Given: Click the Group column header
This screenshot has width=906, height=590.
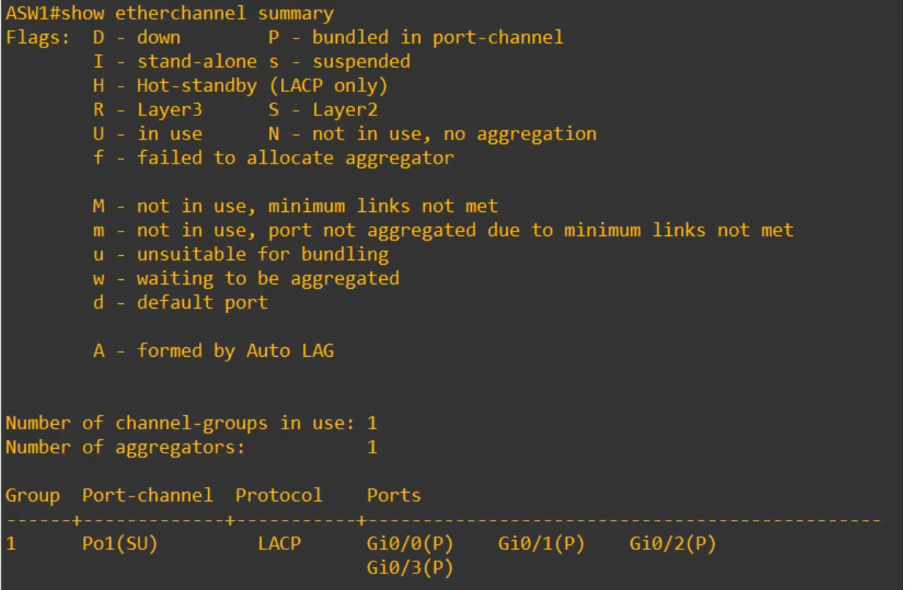Looking at the screenshot, I should coord(32,496).
